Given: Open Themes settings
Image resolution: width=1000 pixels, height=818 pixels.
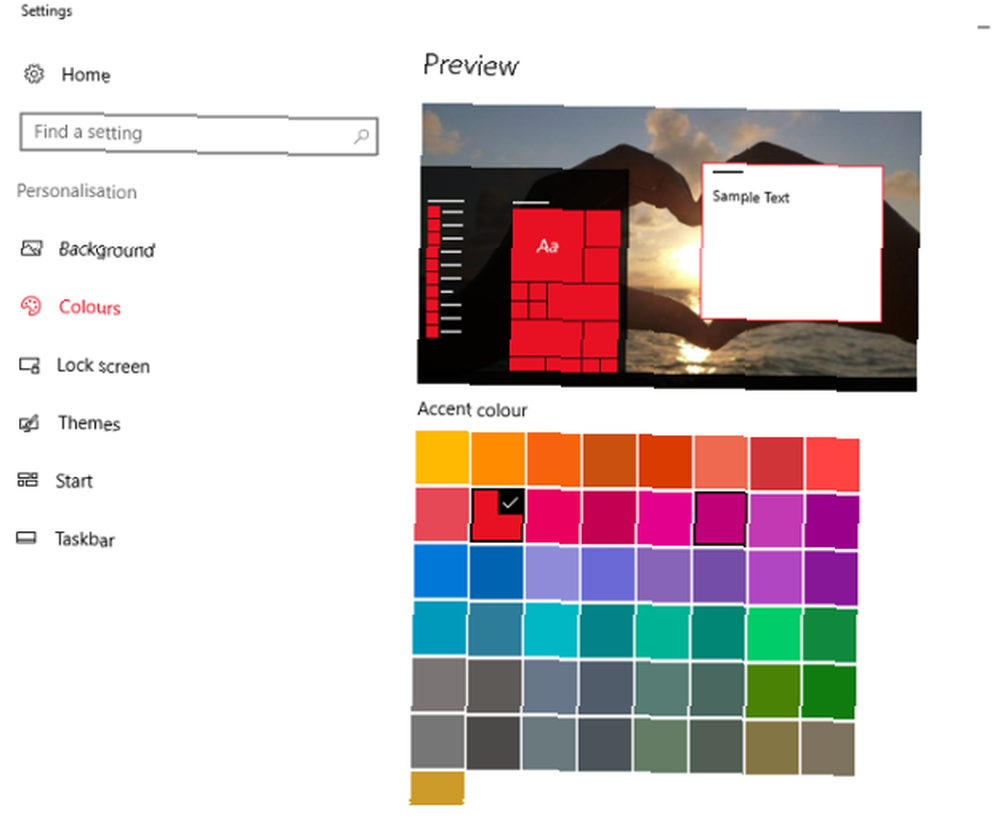Looking at the screenshot, I should click(x=89, y=423).
